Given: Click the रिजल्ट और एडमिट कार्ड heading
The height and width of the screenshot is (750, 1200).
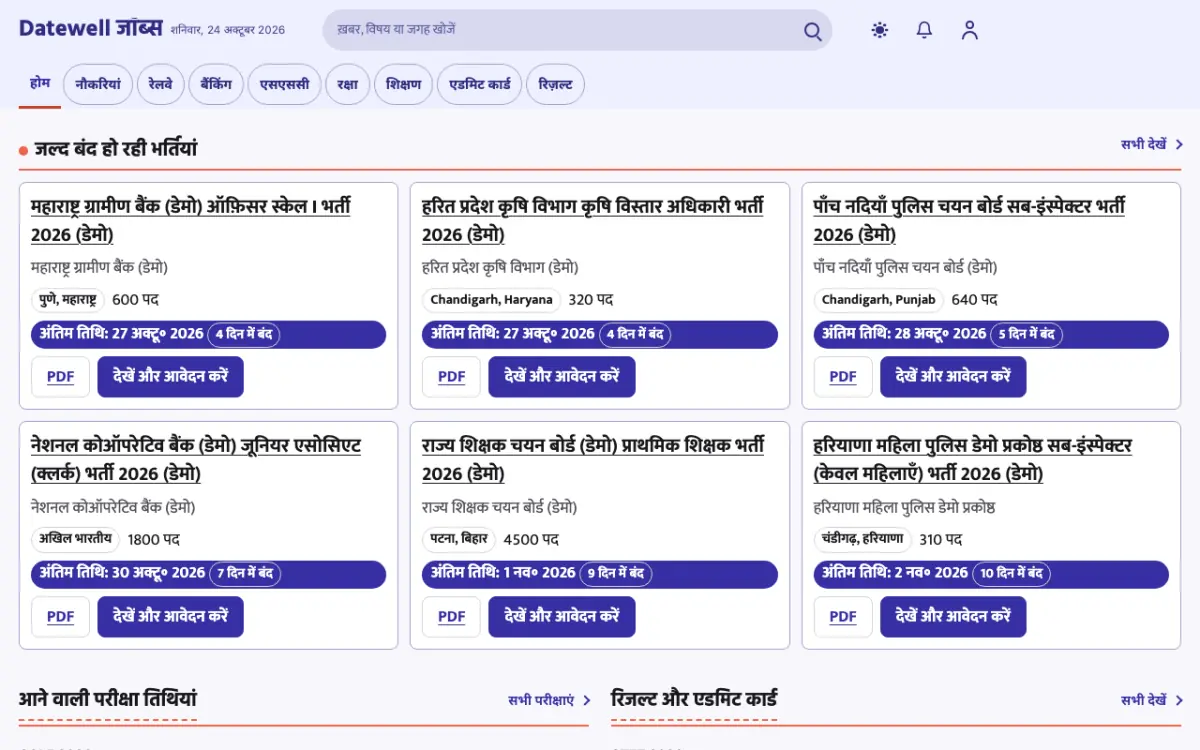Looking at the screenshot, I should click(x=694, y=699).
